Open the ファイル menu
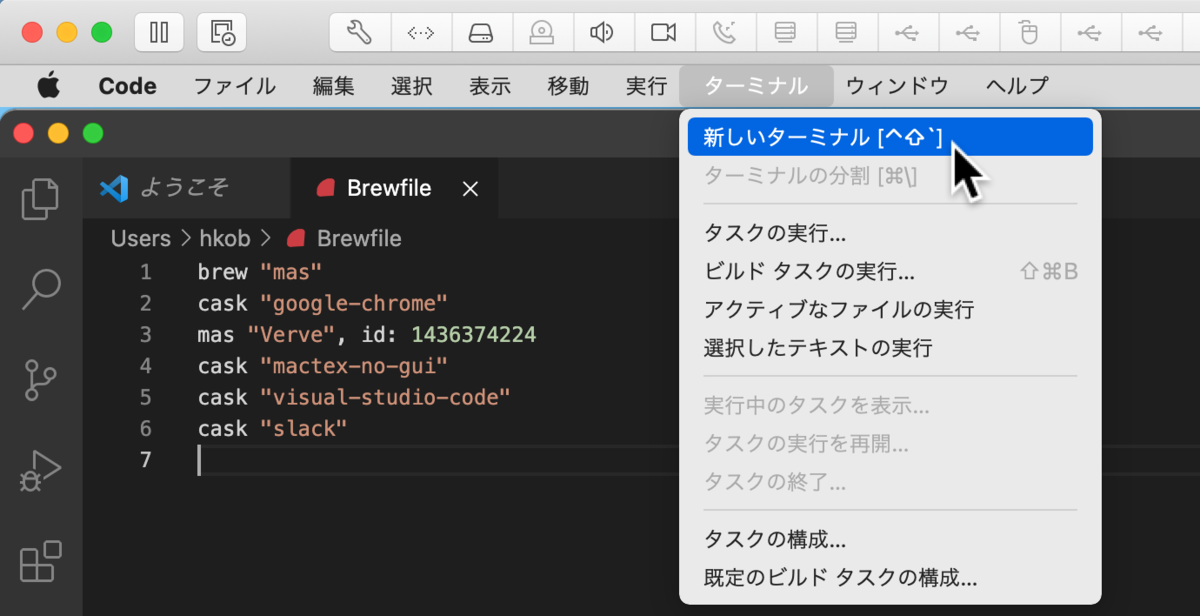This screenshot has height=616, width=1200. pos(234,86)
